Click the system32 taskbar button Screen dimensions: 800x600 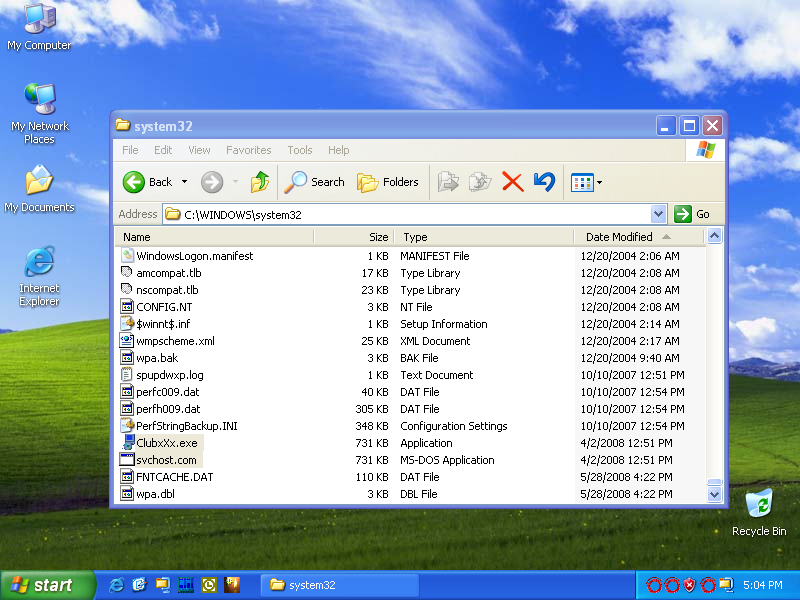[340, 585]
